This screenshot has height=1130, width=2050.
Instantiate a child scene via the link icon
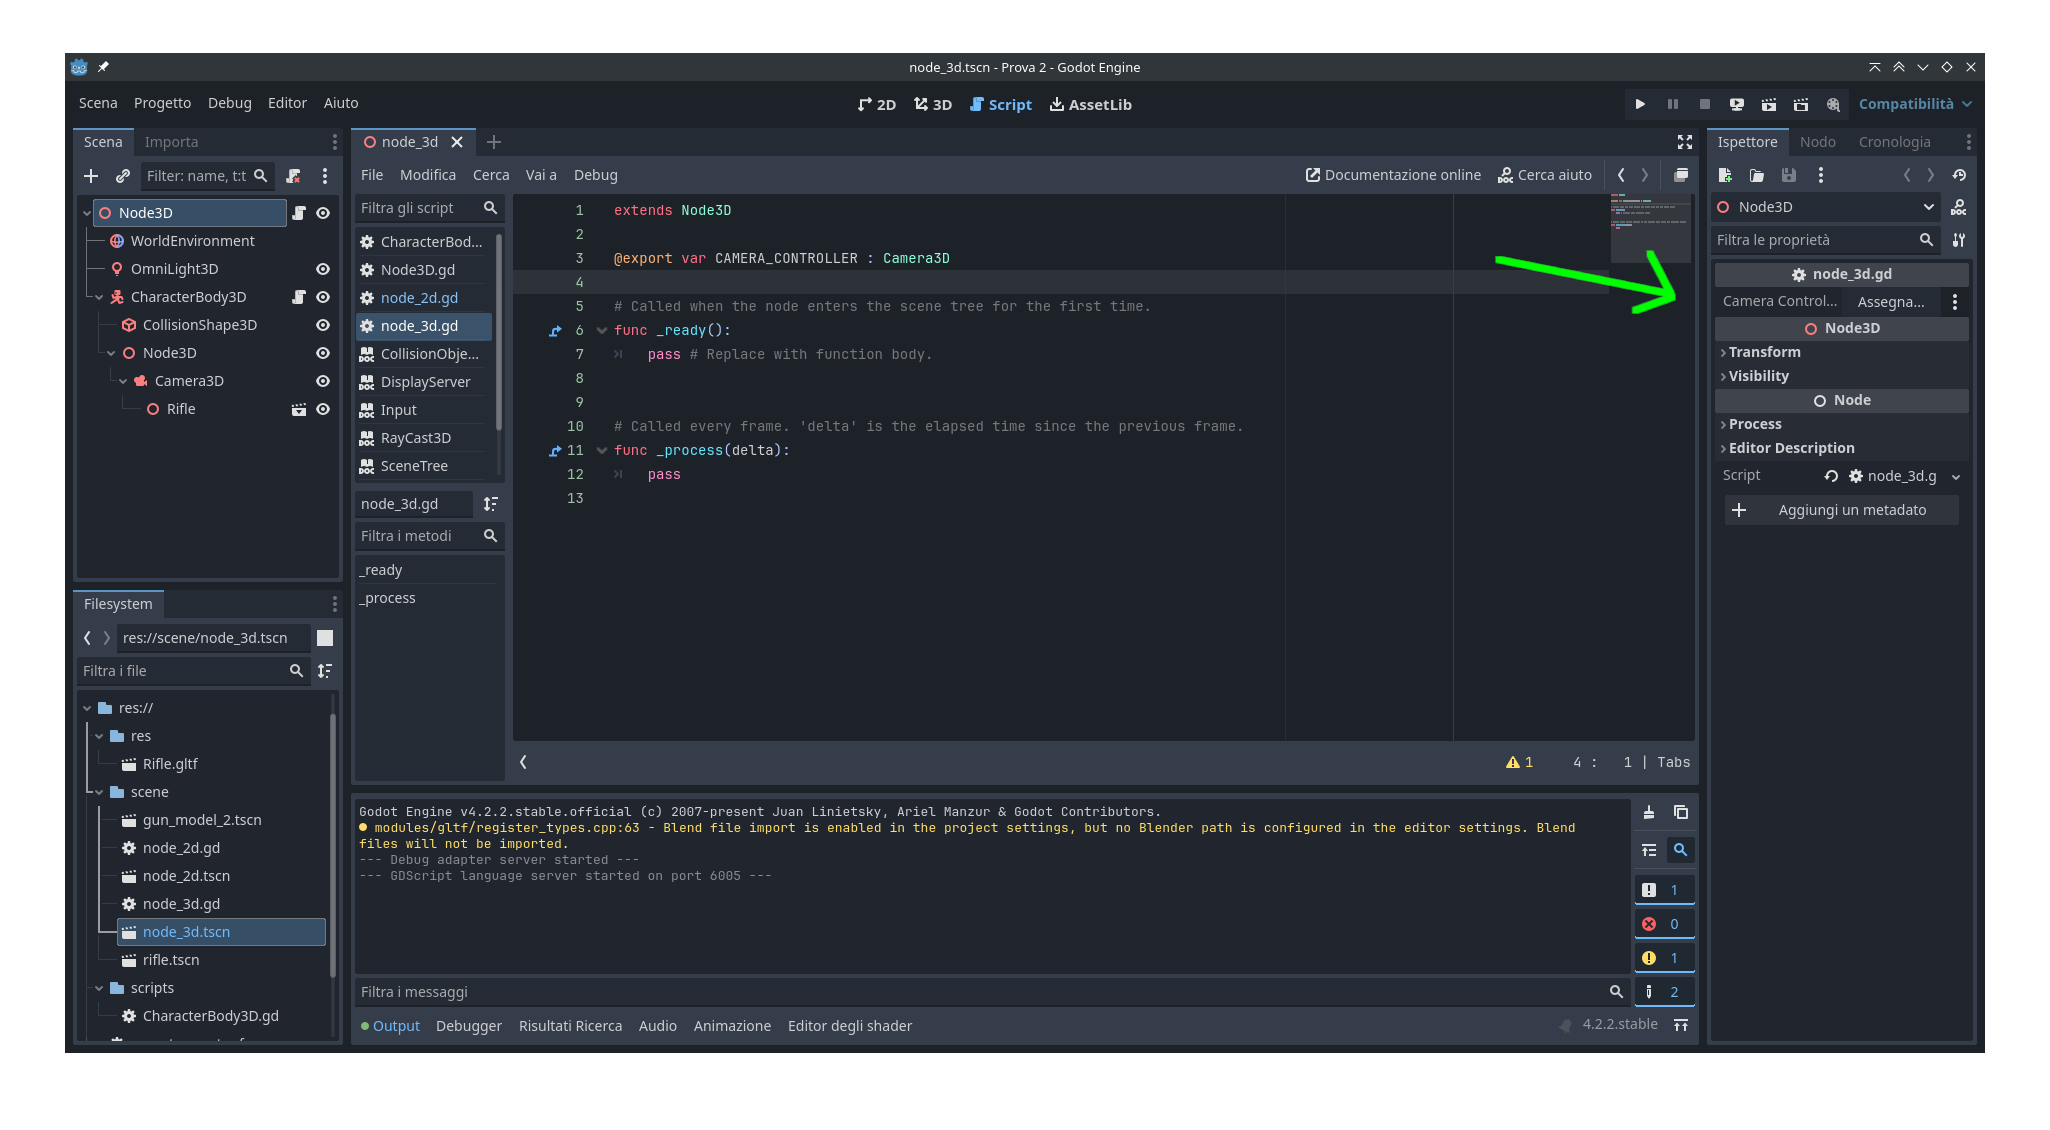(x=123, y=176)
